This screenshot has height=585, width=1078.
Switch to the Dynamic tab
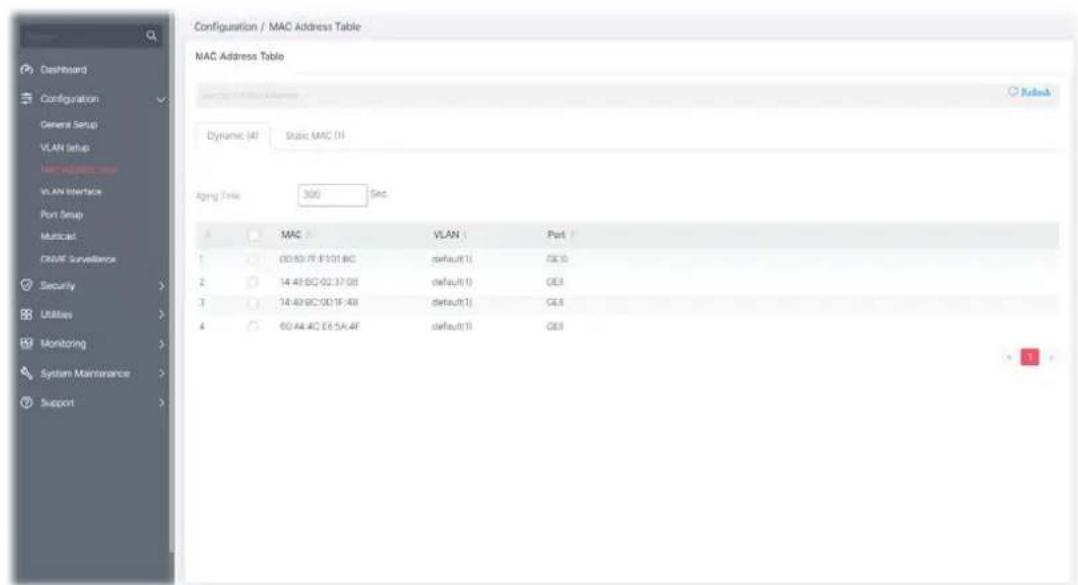(233, 135)
